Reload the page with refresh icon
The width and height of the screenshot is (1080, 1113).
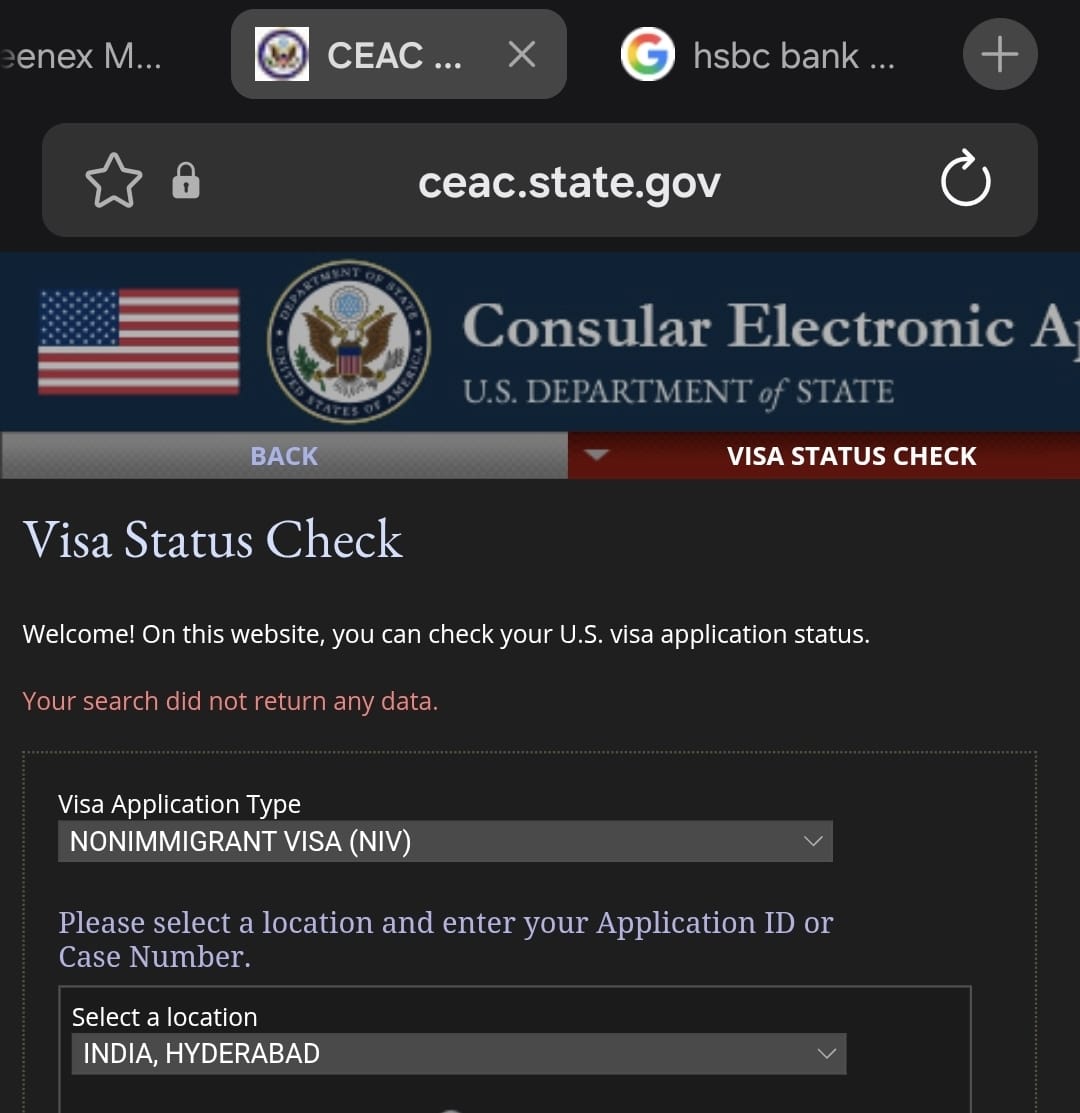point(965,180)
